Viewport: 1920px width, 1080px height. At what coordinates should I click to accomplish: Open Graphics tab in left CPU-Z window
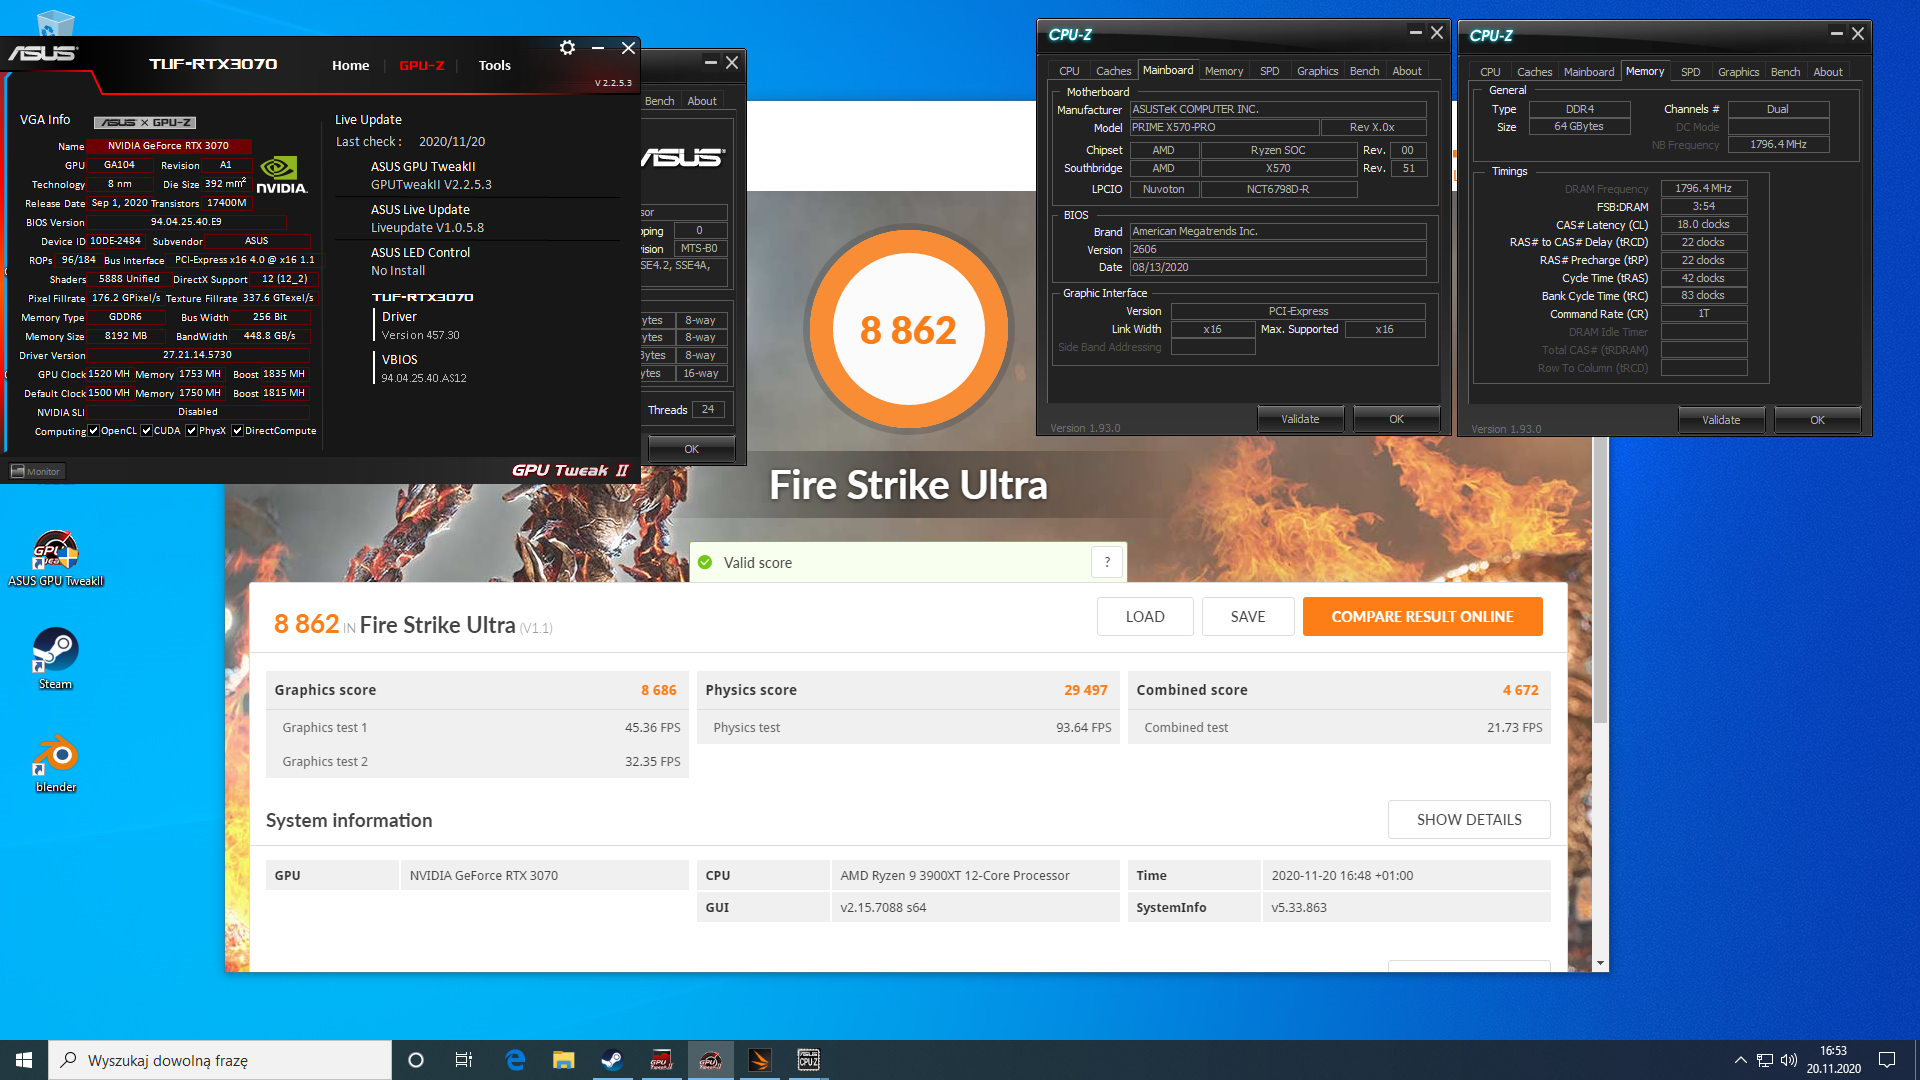[x=1317, y=71]
